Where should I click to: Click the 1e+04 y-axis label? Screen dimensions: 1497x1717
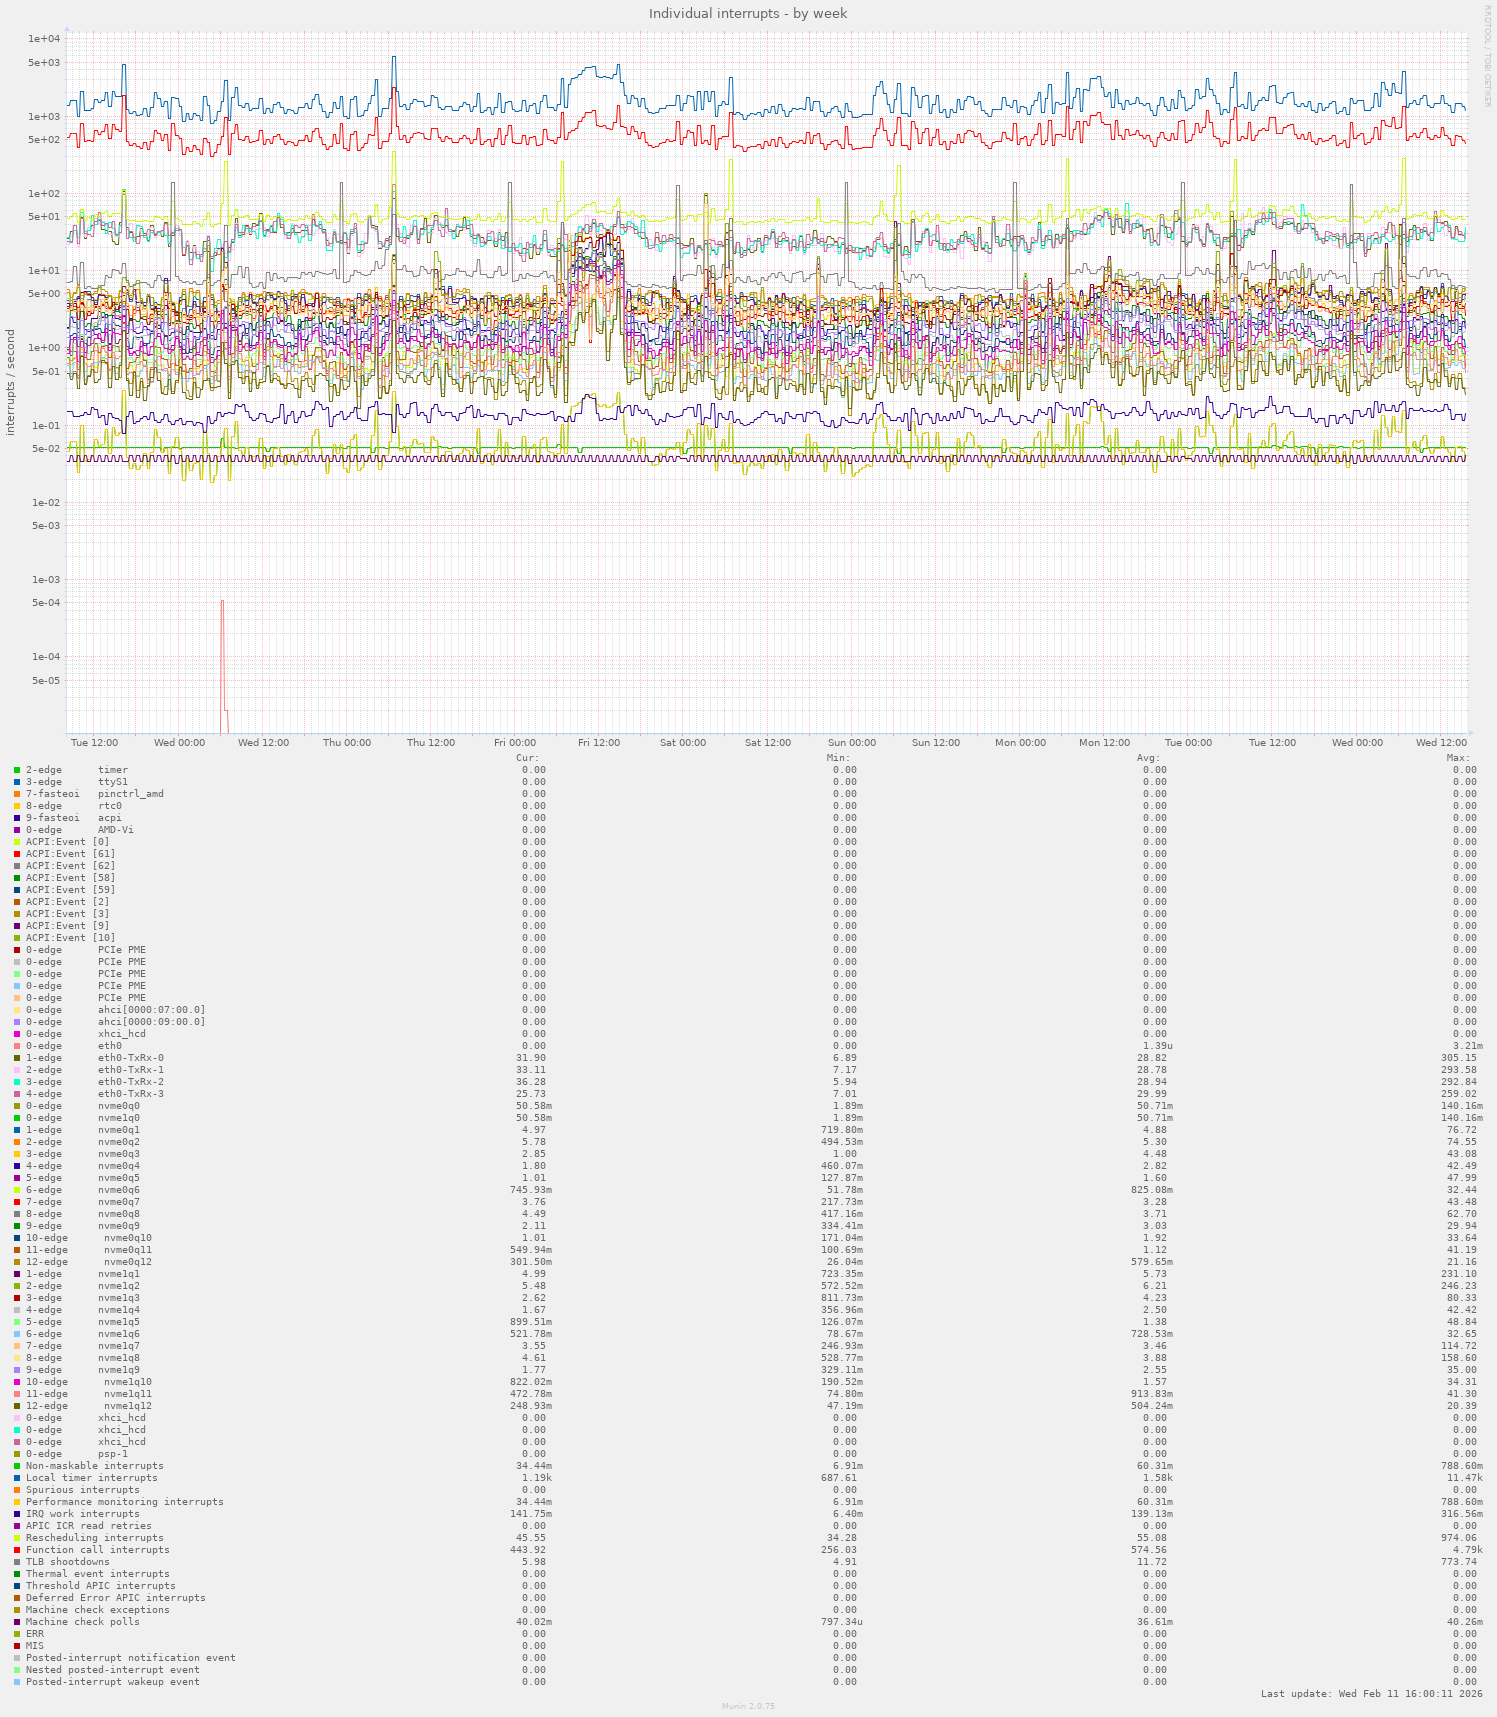(44, 39)
